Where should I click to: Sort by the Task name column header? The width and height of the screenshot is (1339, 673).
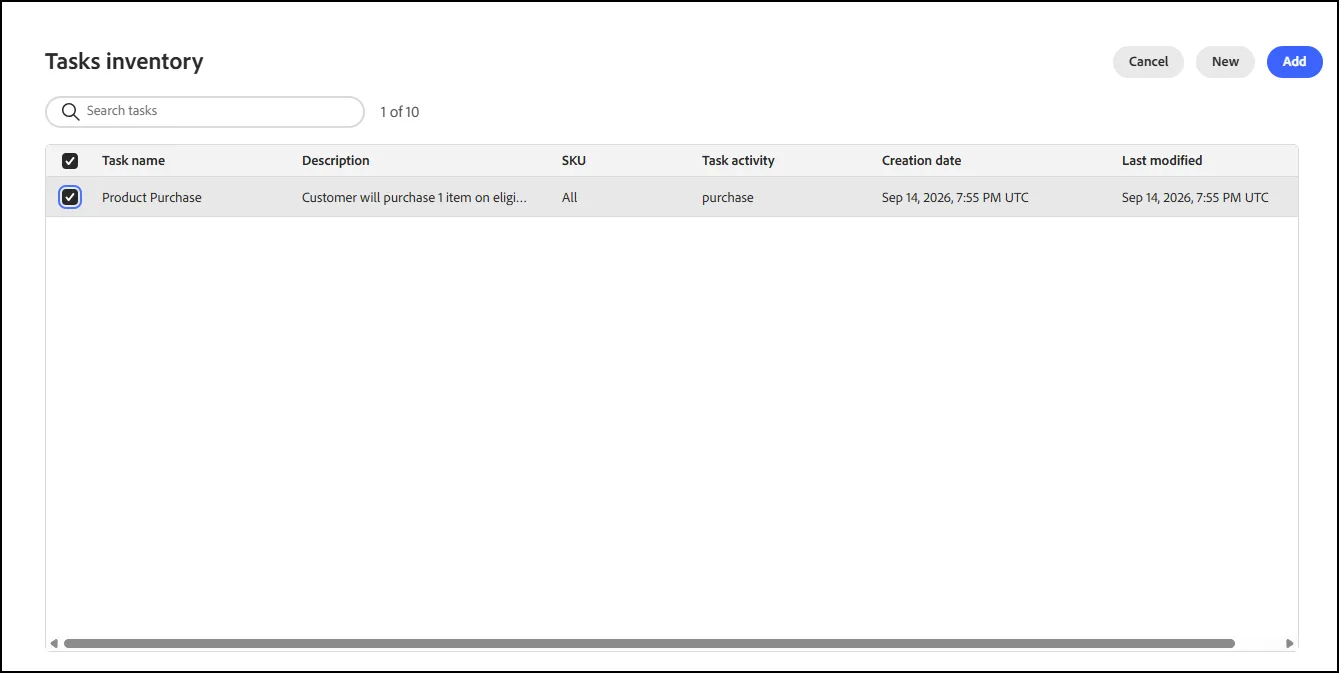pos(133,161)
